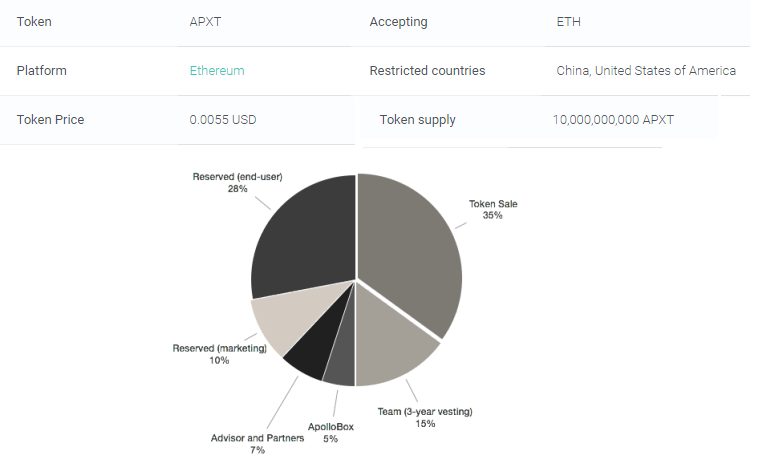The height and width of the screenshot is (464, 758).
Task: Click the Token supply label
Action: [418, 120]
